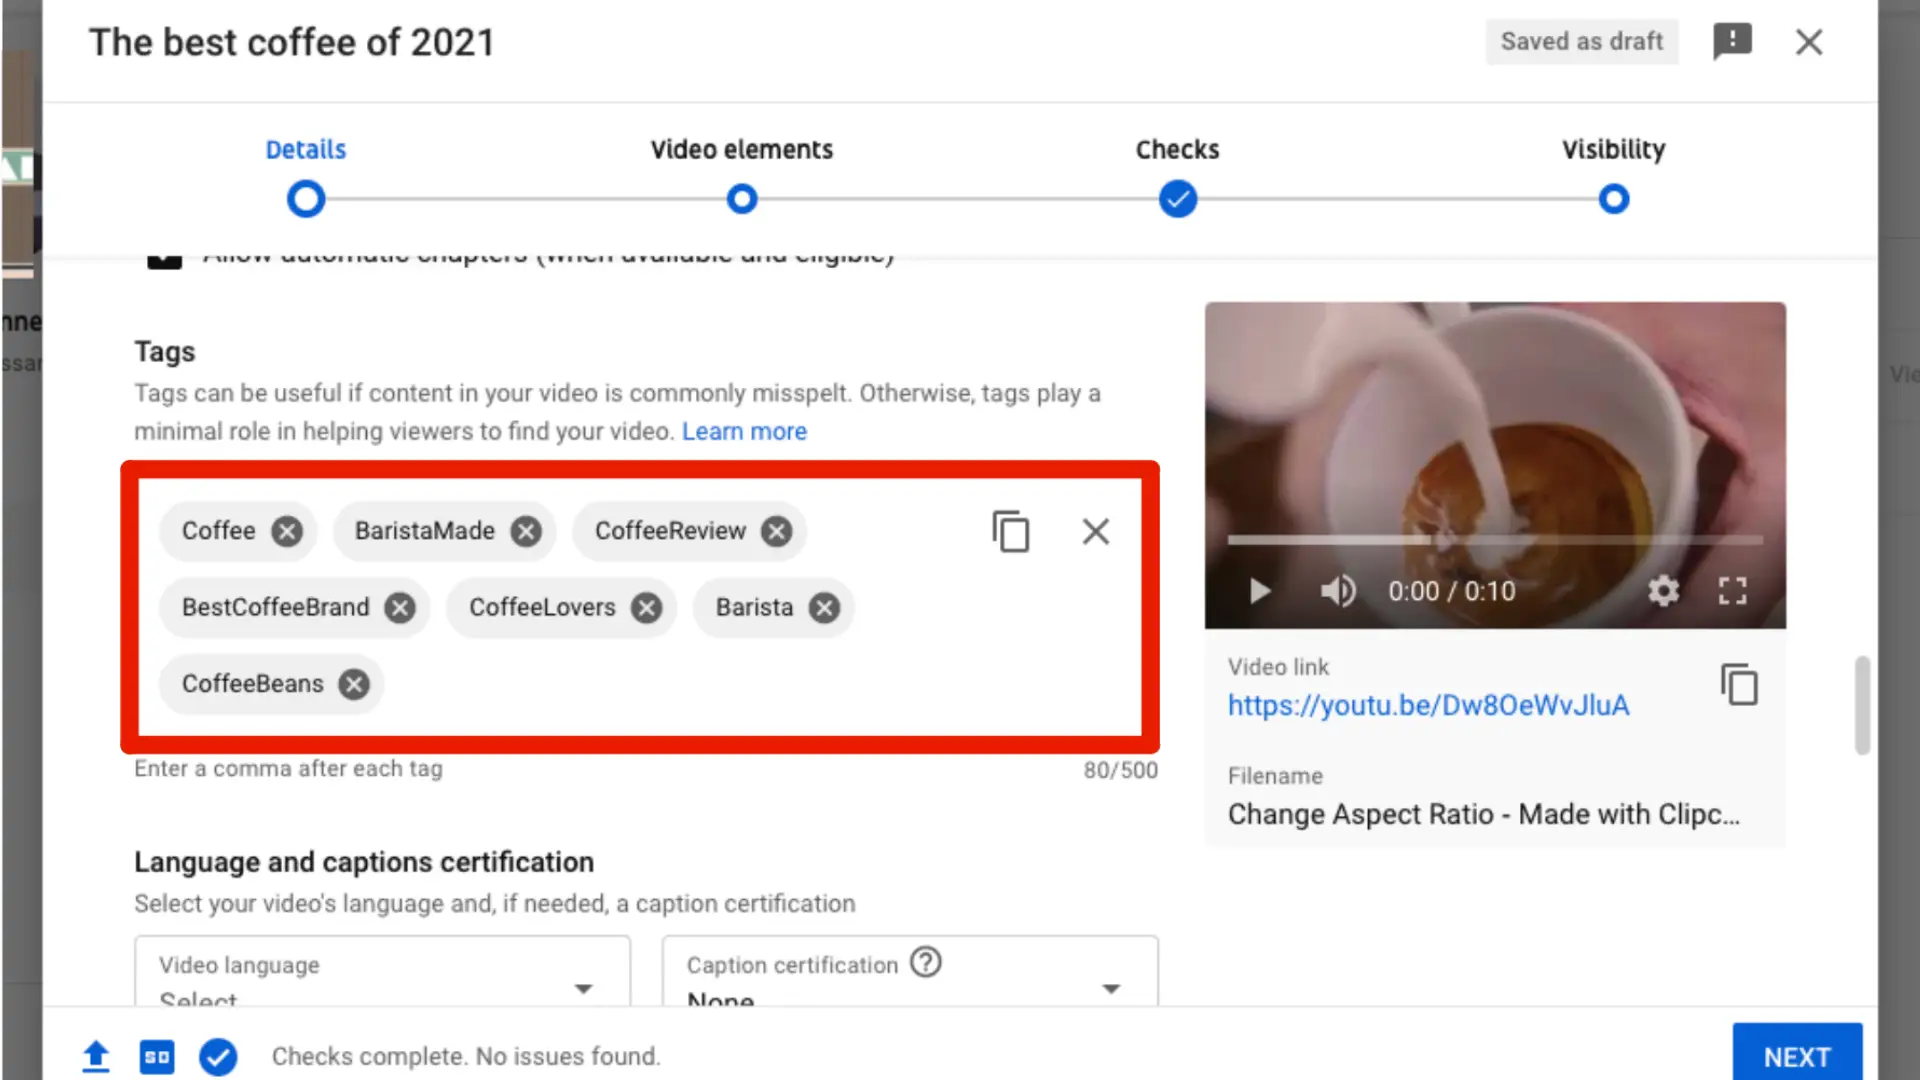1920x1080 pixels.
Task: Click the checks complete checkmark icon
Action: click(x=218, y=1056)
